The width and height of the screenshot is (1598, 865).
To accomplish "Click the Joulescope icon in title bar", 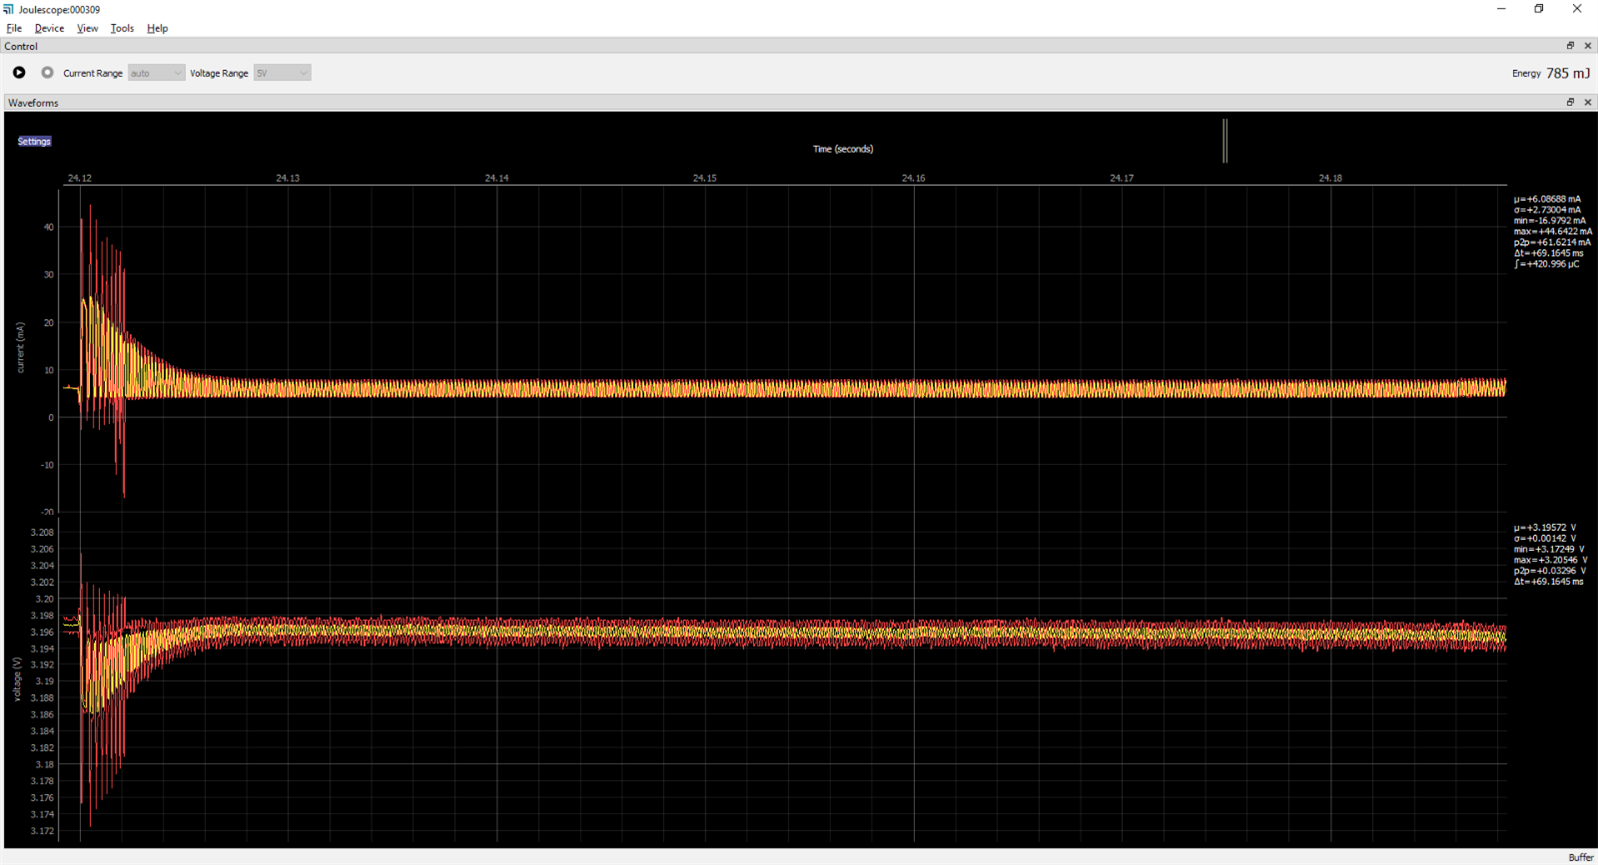I will [x=9, y=9].
